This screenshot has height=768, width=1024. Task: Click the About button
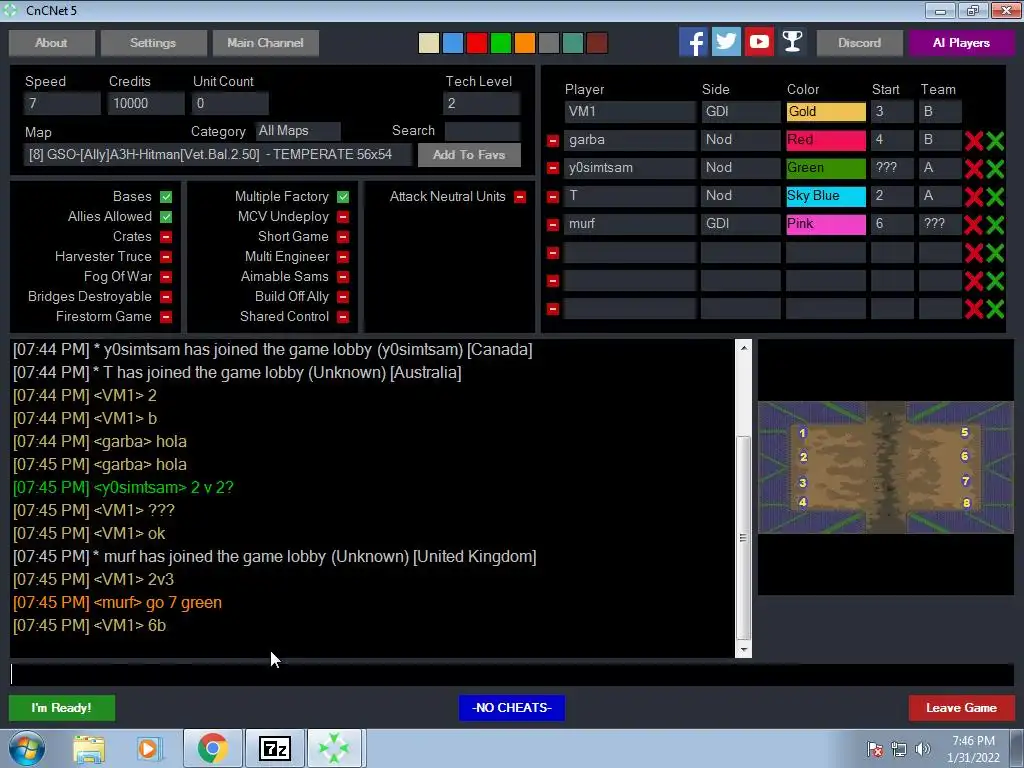pos(52,42)
